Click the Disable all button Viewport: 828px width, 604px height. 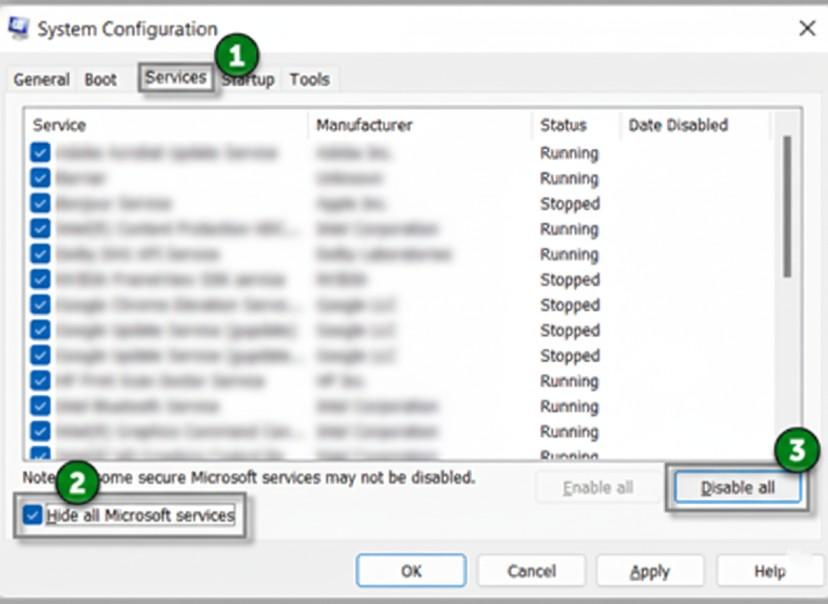pos(737,487)
